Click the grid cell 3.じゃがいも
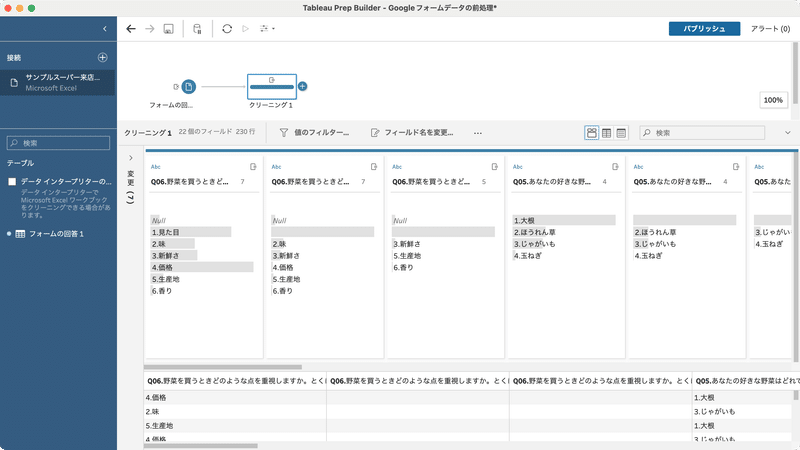Screen dimensions: 800x450 tap(743, 411)
